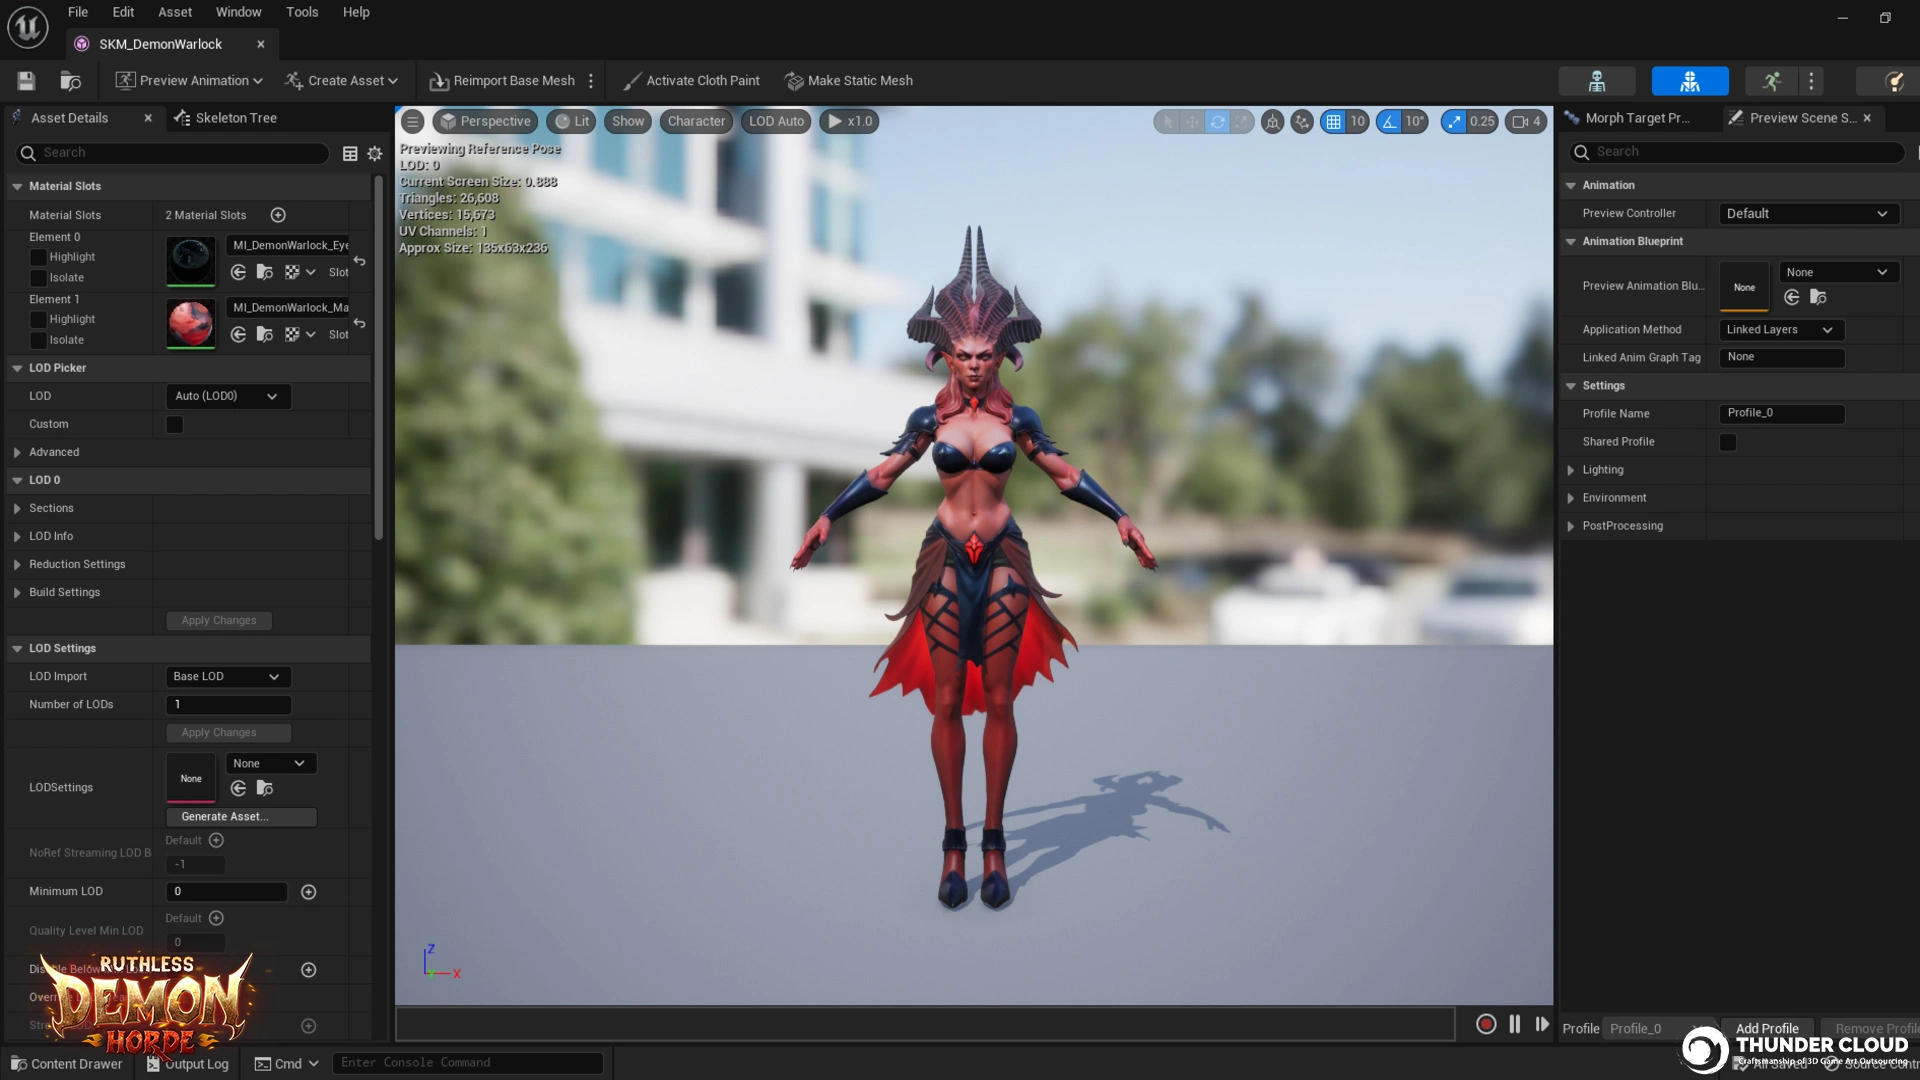Click the Generate Asset... button
This screenshot has width=1920, height=1080.
pos(241,817)
